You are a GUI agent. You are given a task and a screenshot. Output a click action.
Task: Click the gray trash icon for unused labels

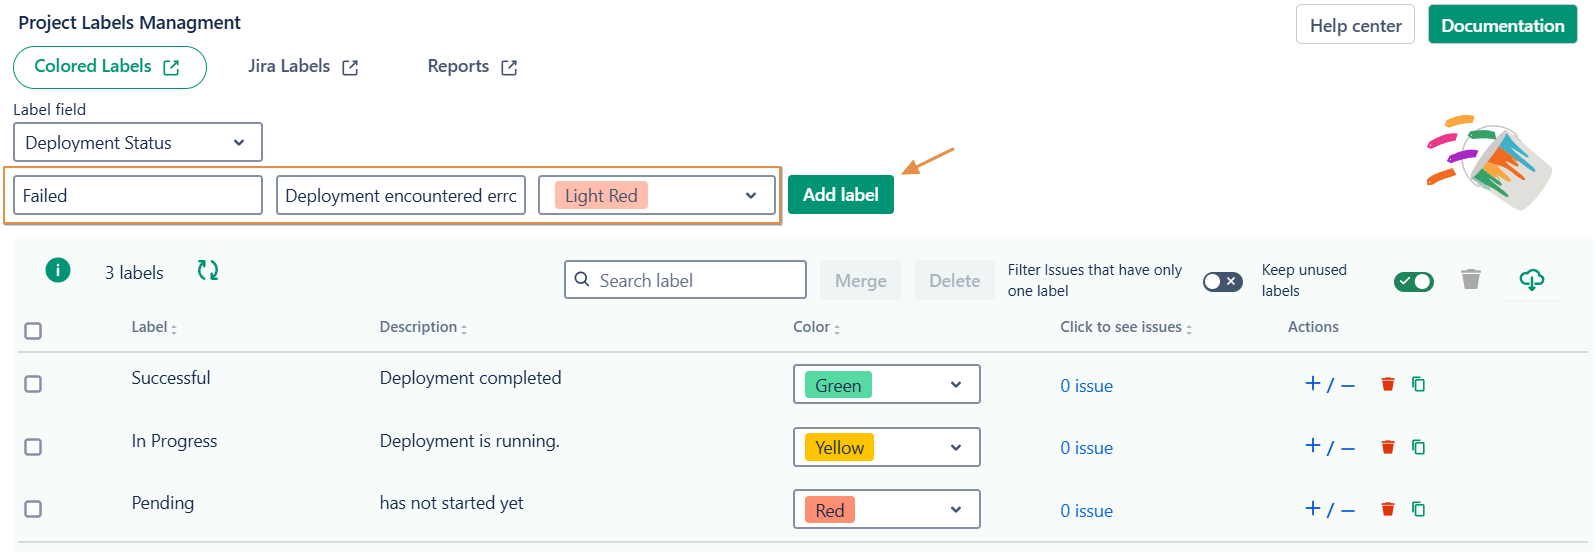[1470, 279]
